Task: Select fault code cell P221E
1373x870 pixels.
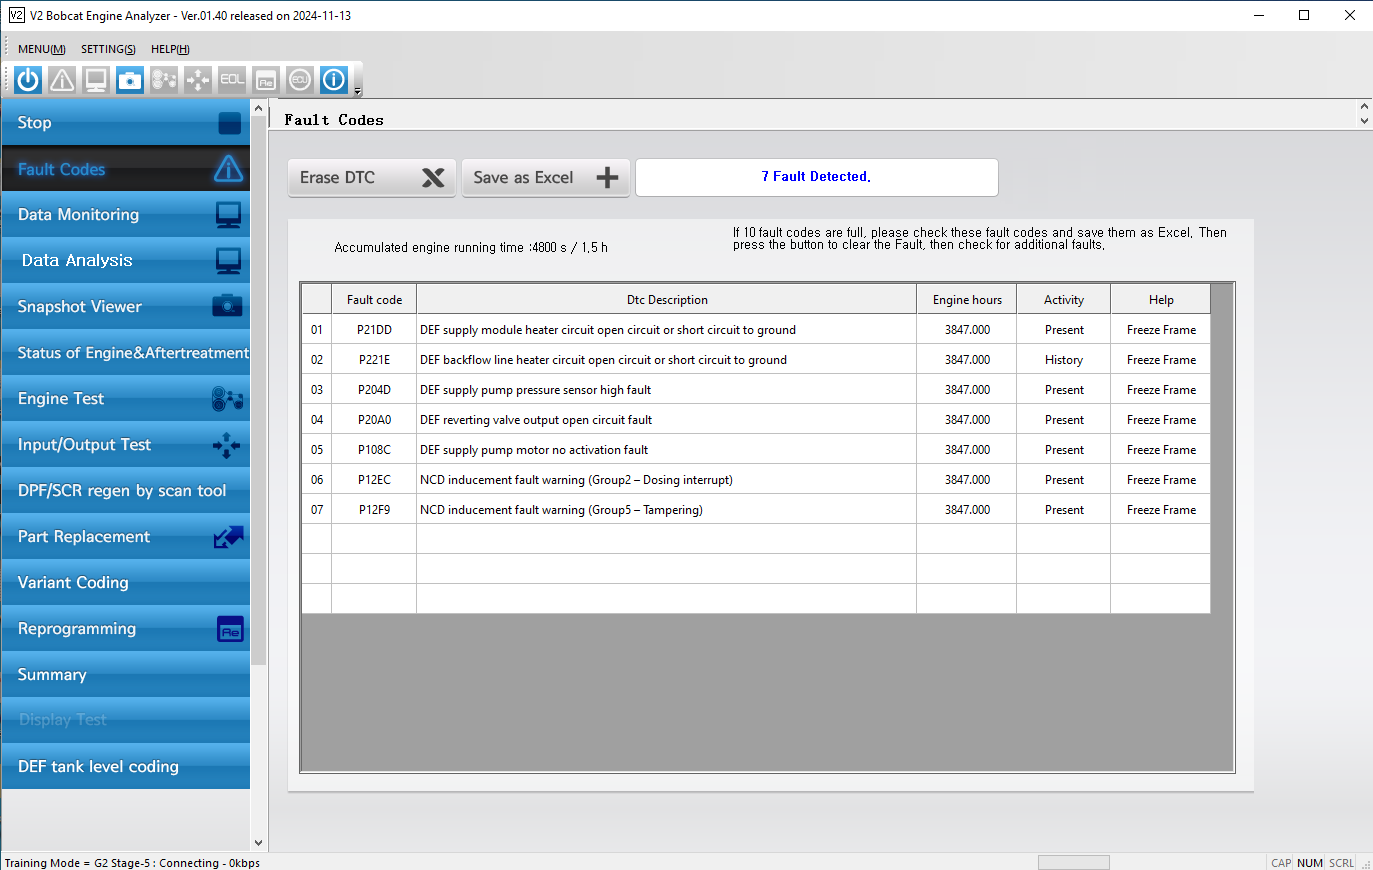Action: 374,360
